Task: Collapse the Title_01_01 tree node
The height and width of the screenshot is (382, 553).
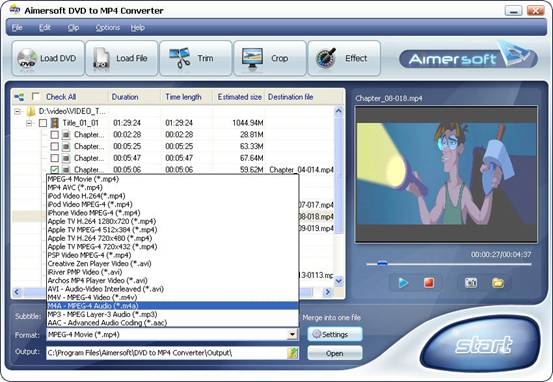Action: tap(30, 123)
